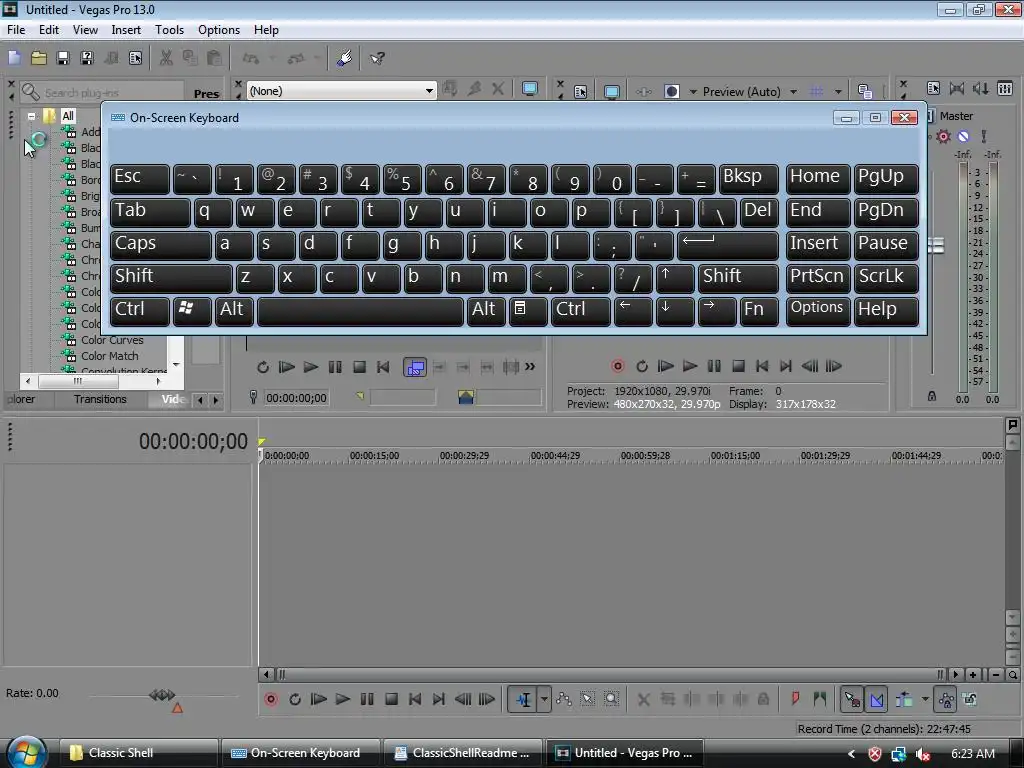Viewport: 1024px width, 768px height.
Task: Click the preview on external monitor icon
Action: [x=611, y=91]
